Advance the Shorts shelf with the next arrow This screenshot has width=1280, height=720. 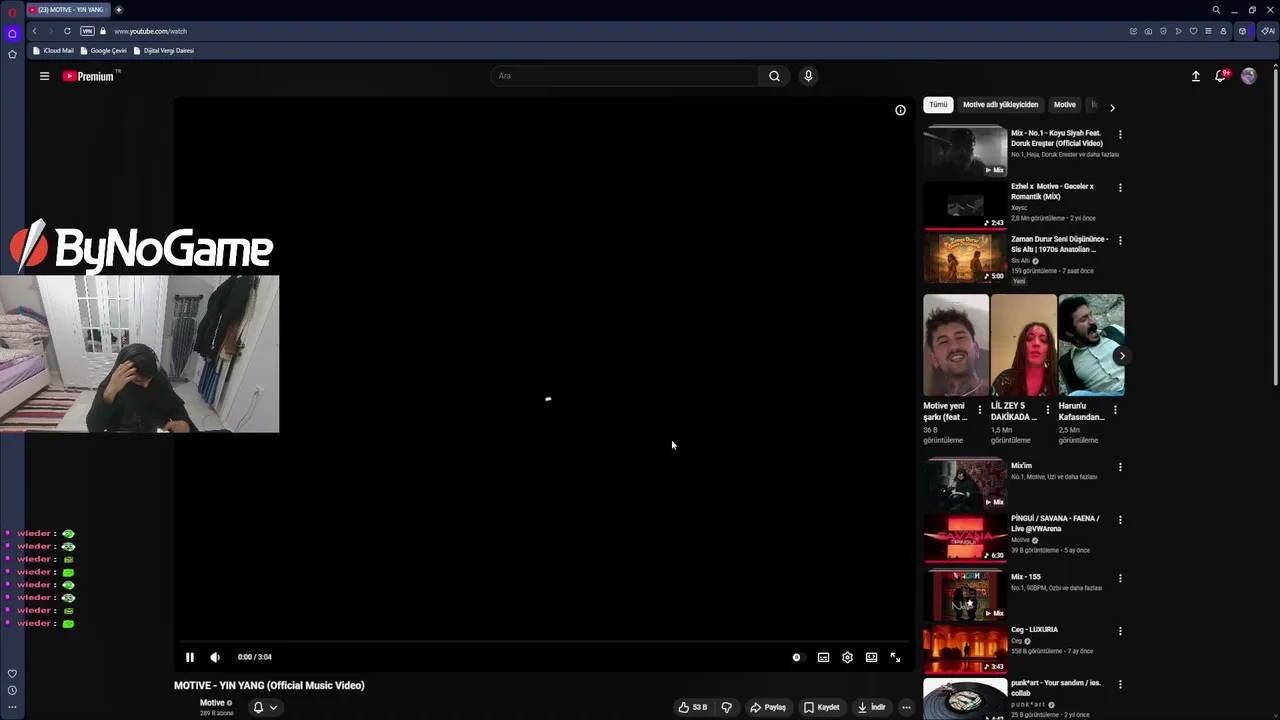pos(1122,356)
